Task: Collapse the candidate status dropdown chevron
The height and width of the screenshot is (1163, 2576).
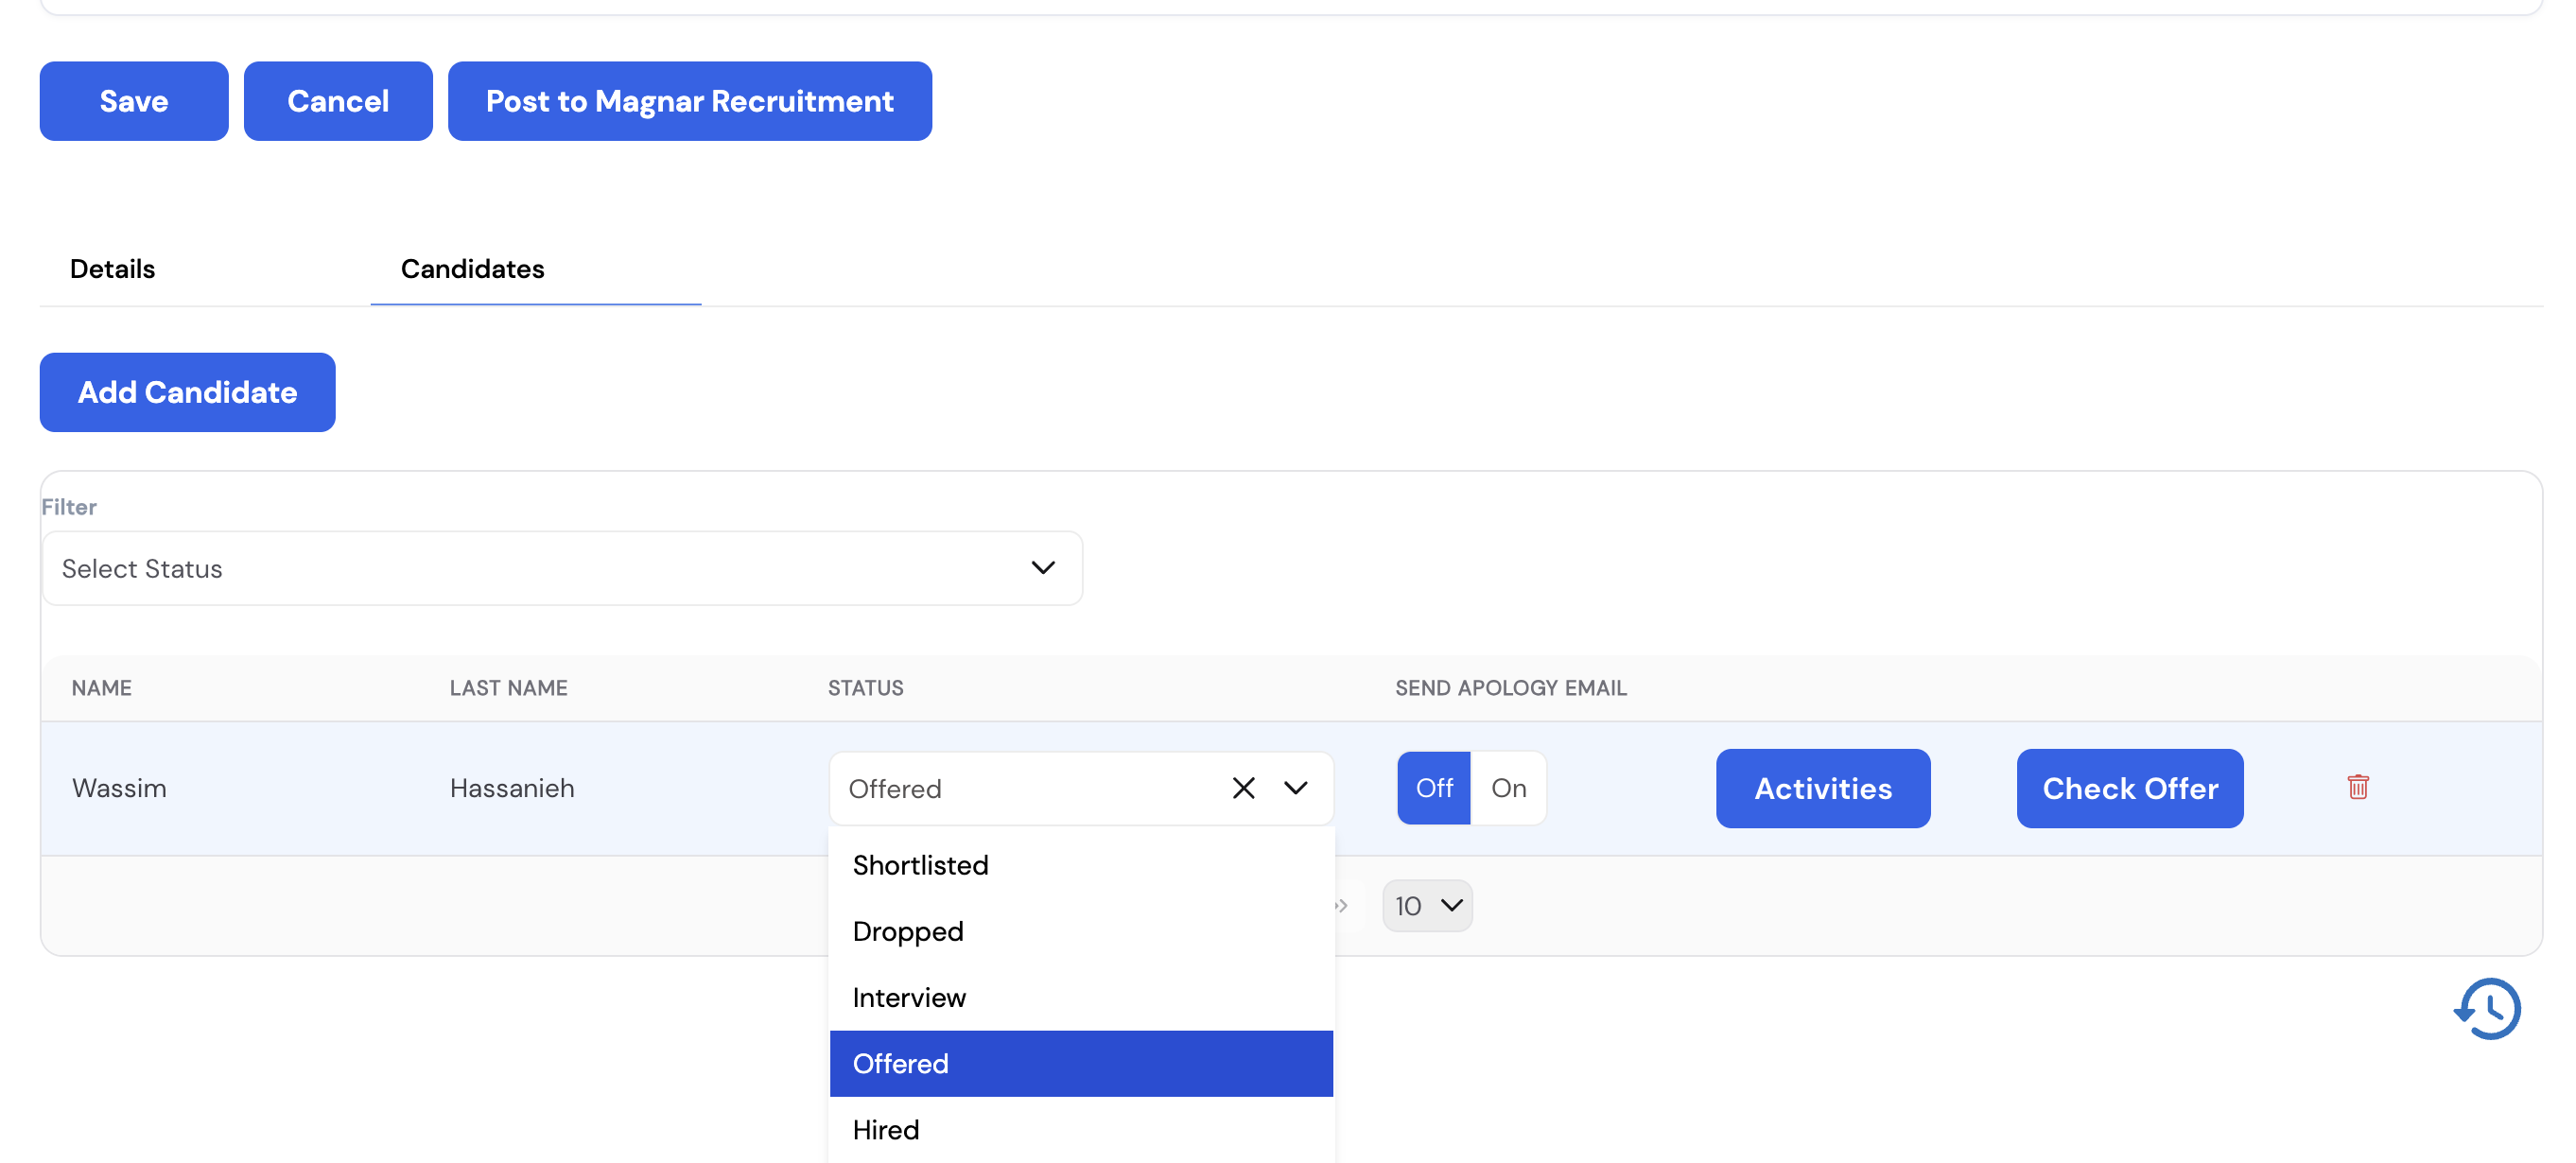Action: point(1295,788)
